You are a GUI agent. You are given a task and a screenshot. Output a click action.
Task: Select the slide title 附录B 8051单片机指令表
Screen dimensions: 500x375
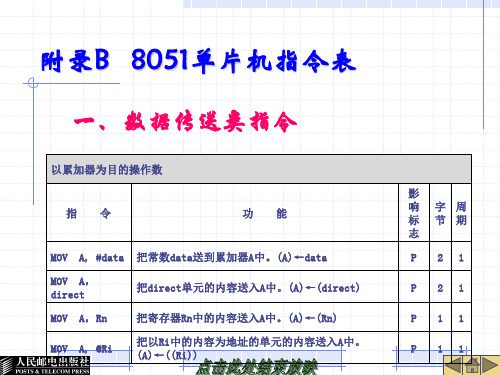coord(199,61)
